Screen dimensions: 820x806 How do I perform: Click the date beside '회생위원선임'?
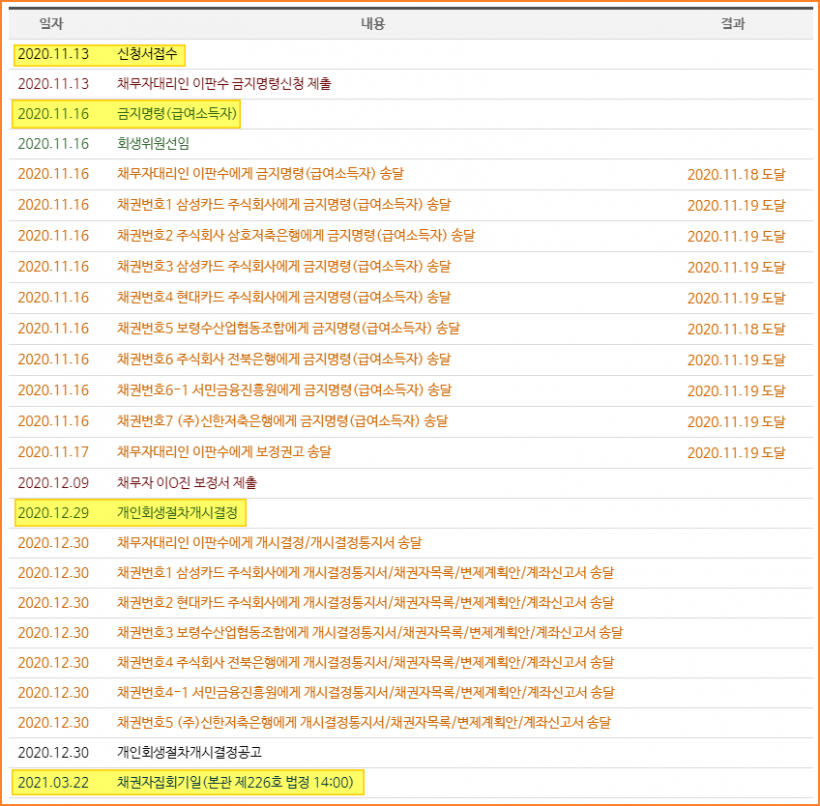(x=53, y=143)
